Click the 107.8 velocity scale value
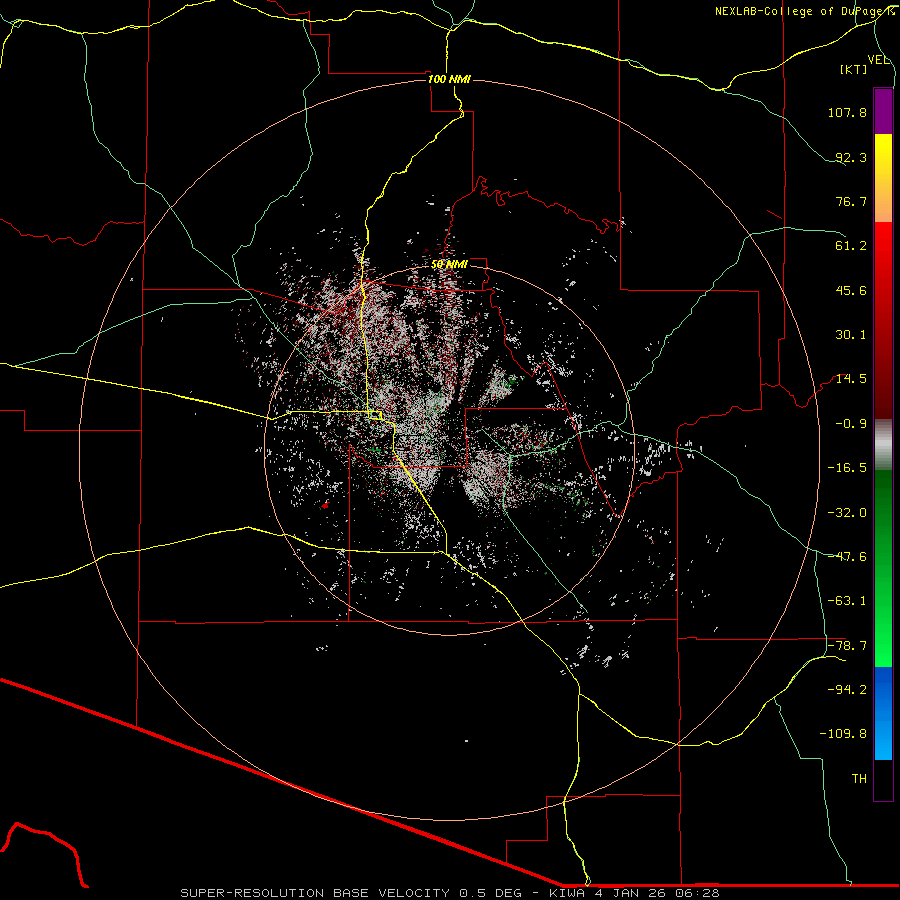The image size is (900, 900). [x=847, y=112]
